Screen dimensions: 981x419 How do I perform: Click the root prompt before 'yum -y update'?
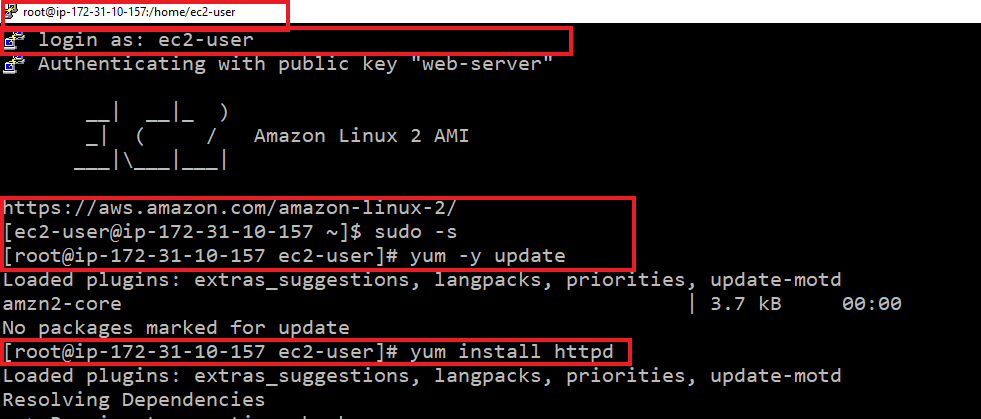point(200,256)
